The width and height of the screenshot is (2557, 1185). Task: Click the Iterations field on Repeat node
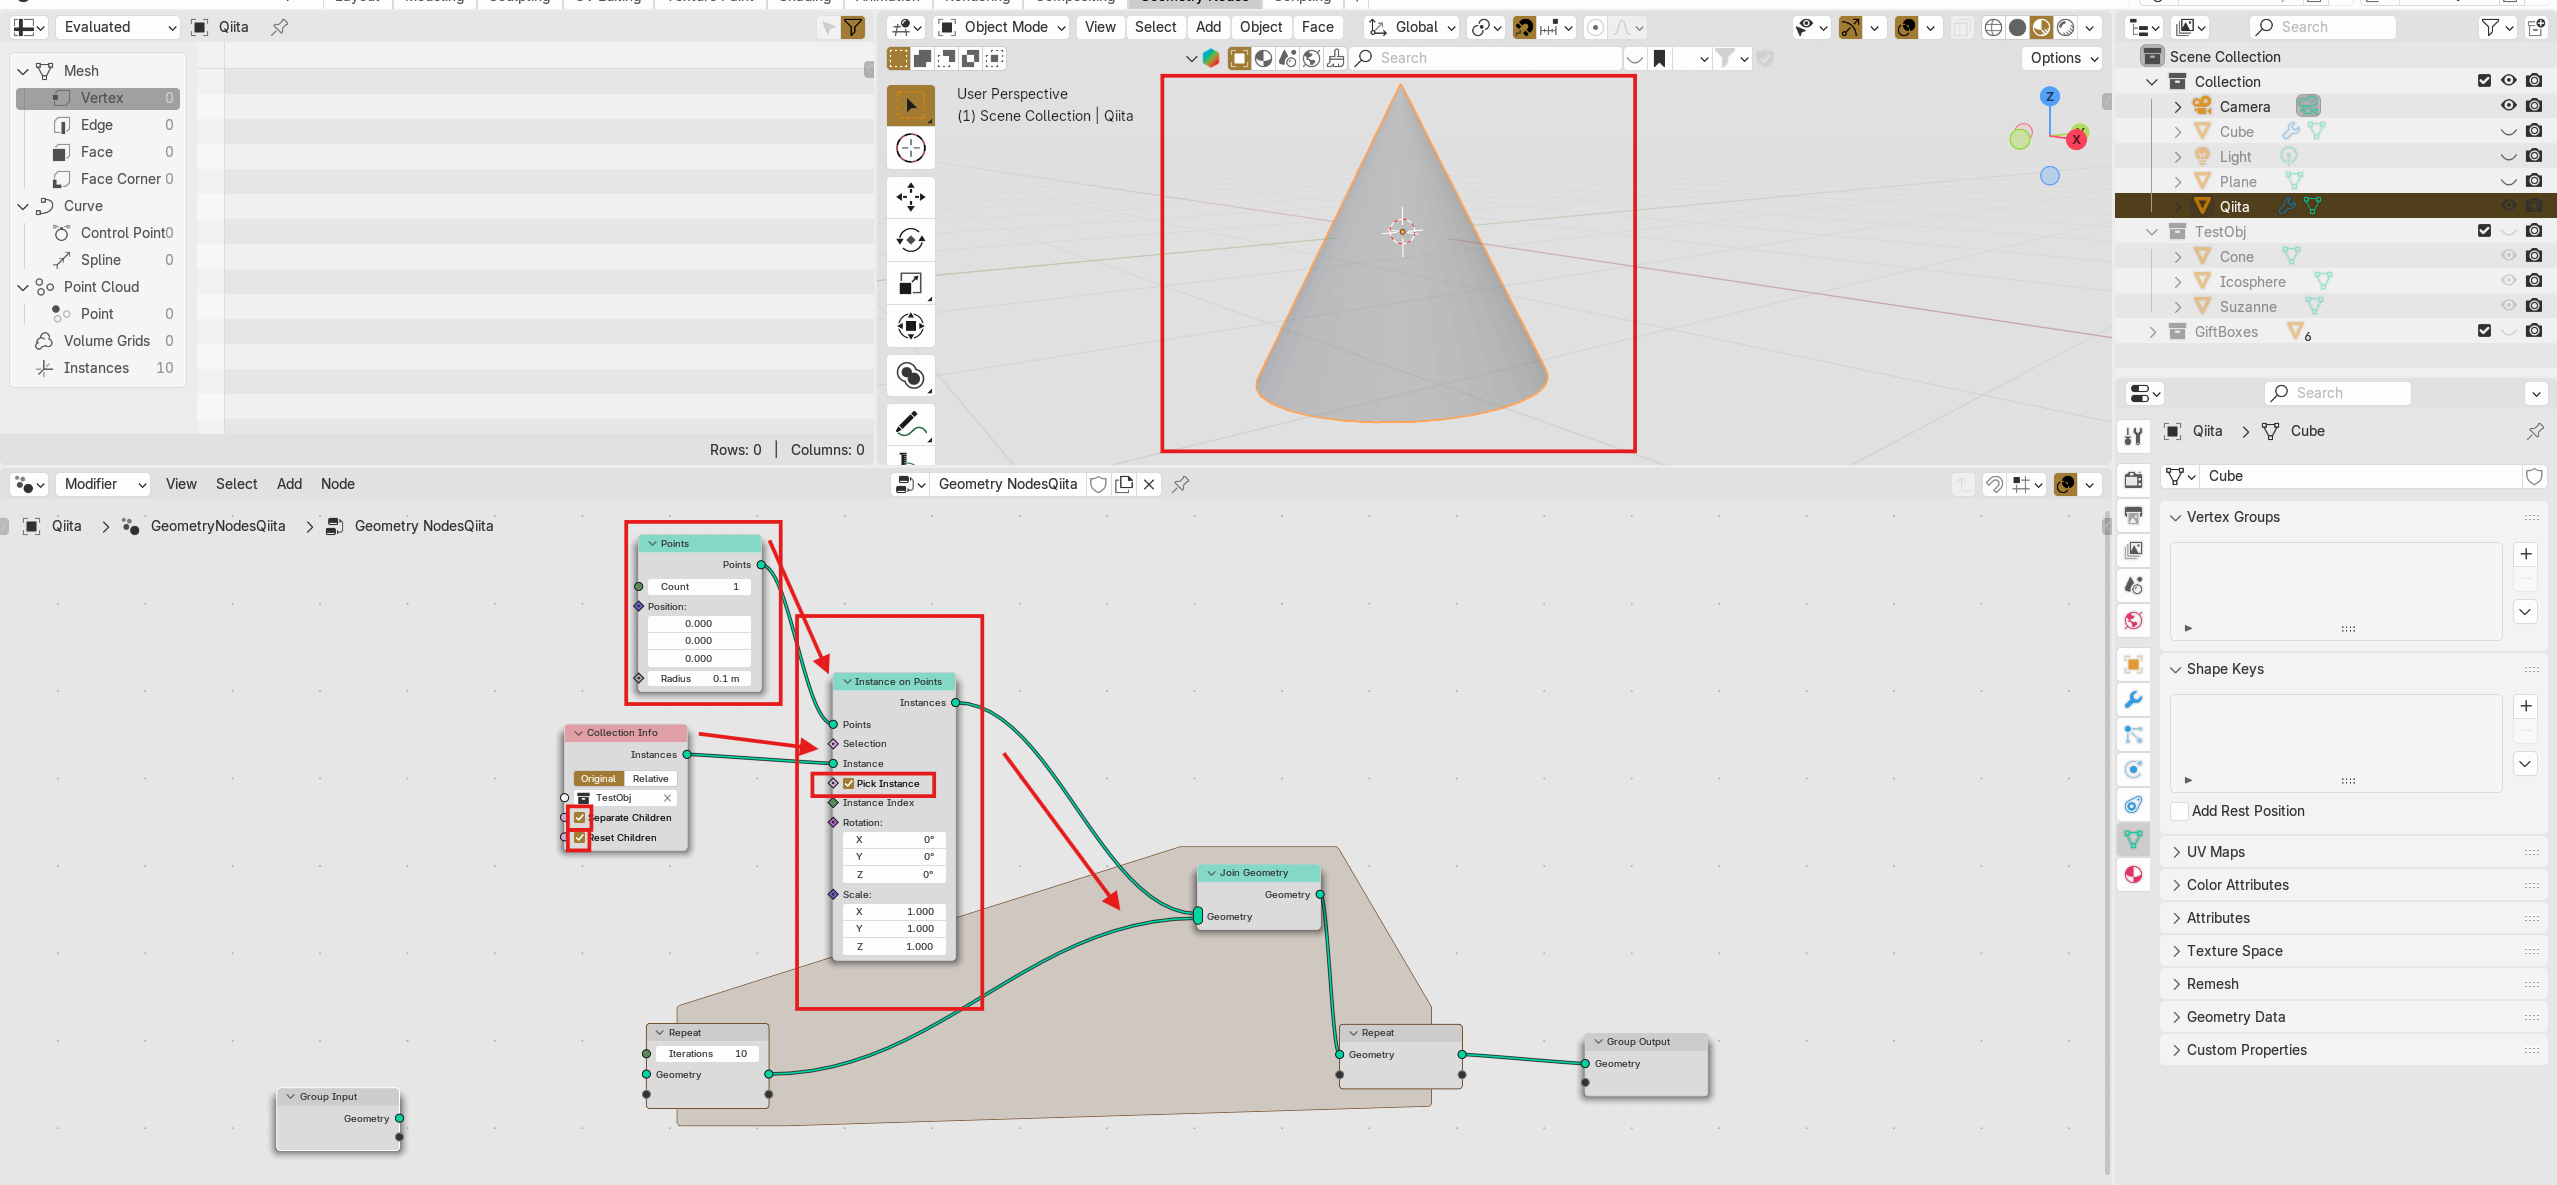(x=707, y=1054)
